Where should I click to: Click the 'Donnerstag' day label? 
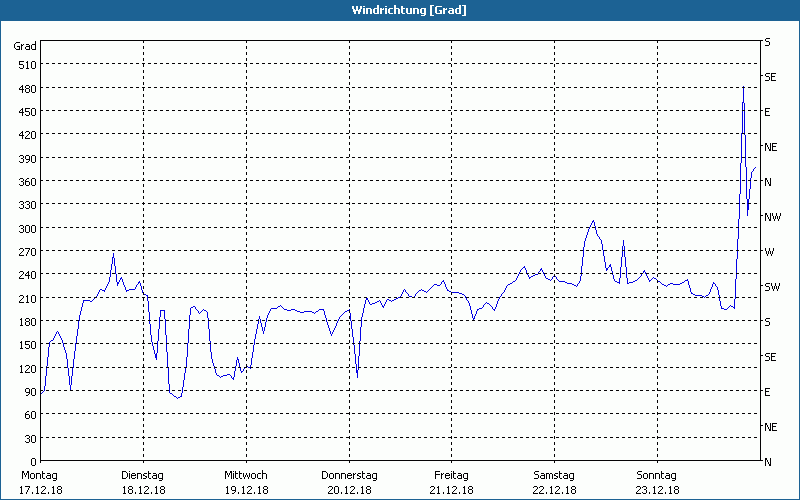point(349,476)
